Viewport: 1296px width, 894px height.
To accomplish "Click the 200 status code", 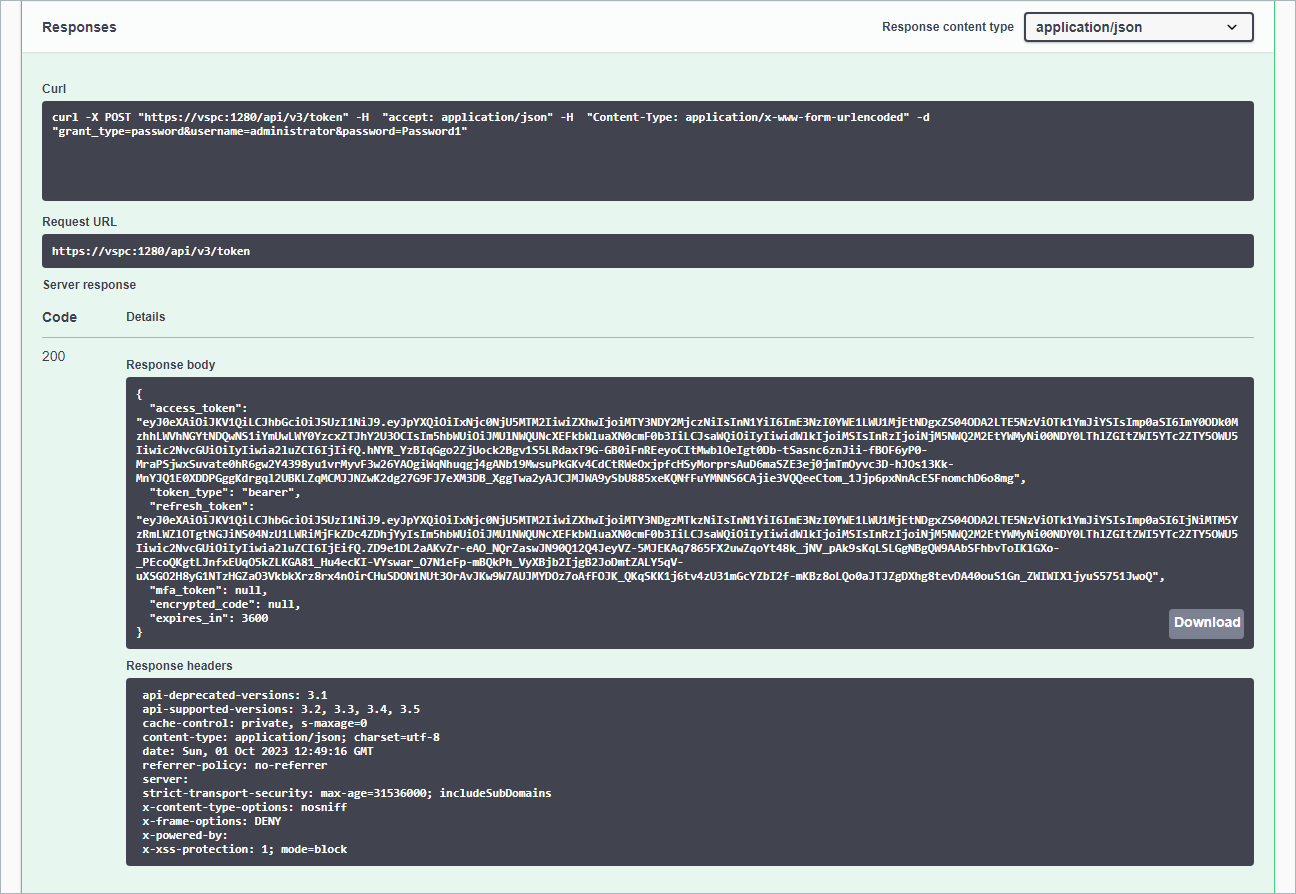I will coord(54,356).
